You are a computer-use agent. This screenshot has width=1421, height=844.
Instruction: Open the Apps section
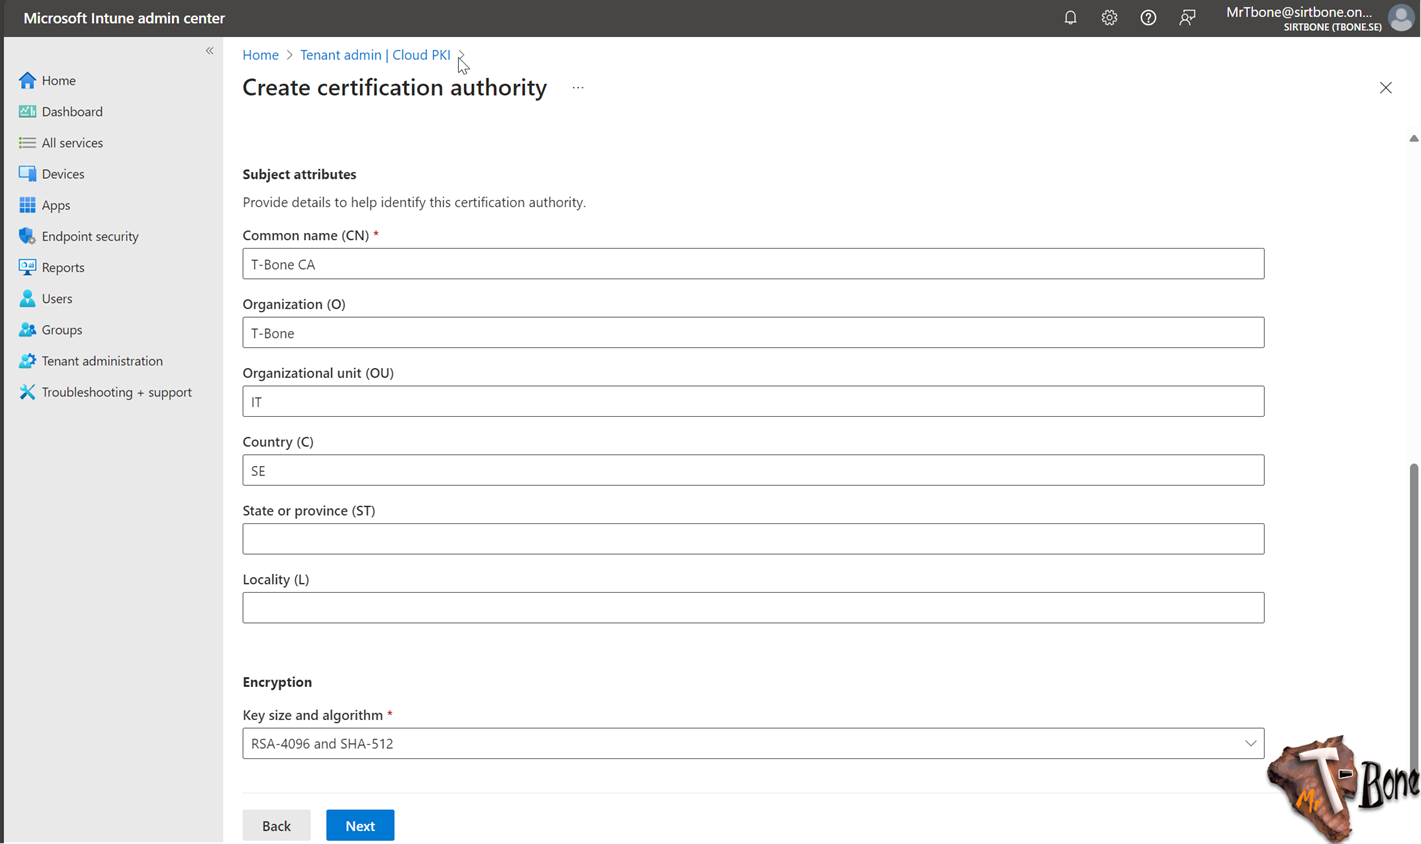(x=57, y=205)
